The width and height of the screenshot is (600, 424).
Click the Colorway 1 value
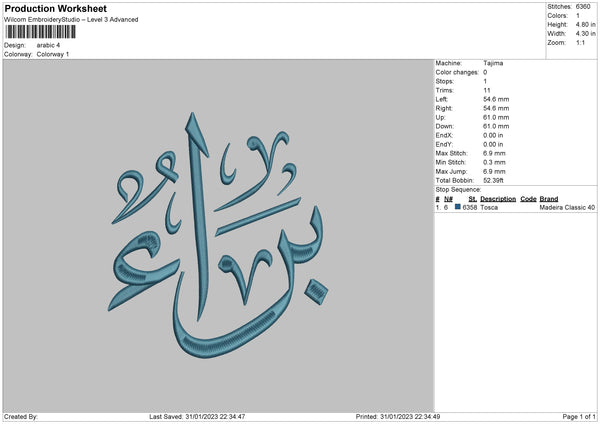click(x=53, y=54)
